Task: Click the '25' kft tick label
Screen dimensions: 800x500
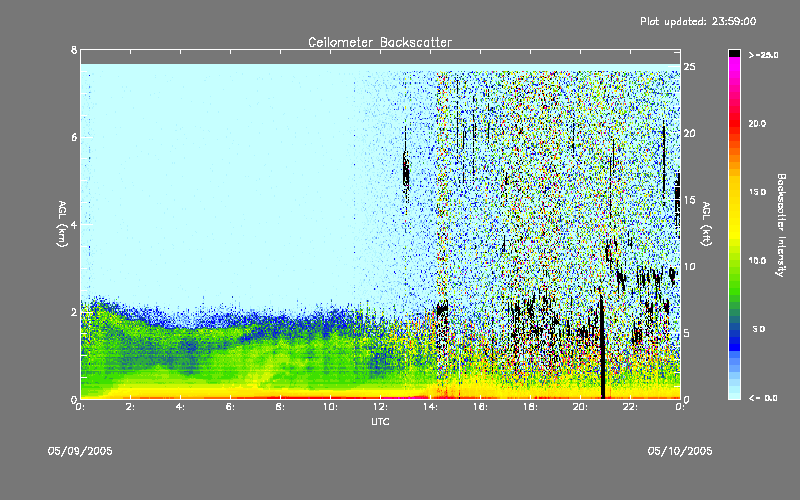Action: (x=689, y=67)
